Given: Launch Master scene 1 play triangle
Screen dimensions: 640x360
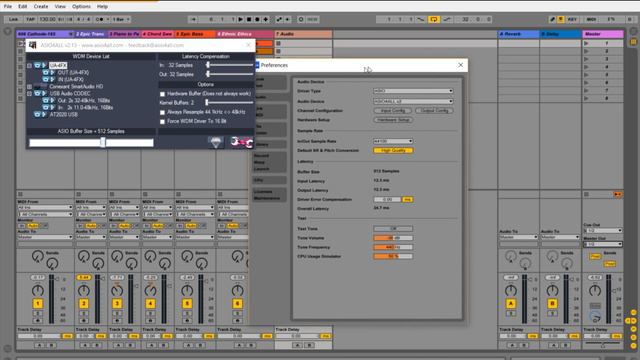Looking at the screenshot, I should pyautogui.click(x=587, y=43).
